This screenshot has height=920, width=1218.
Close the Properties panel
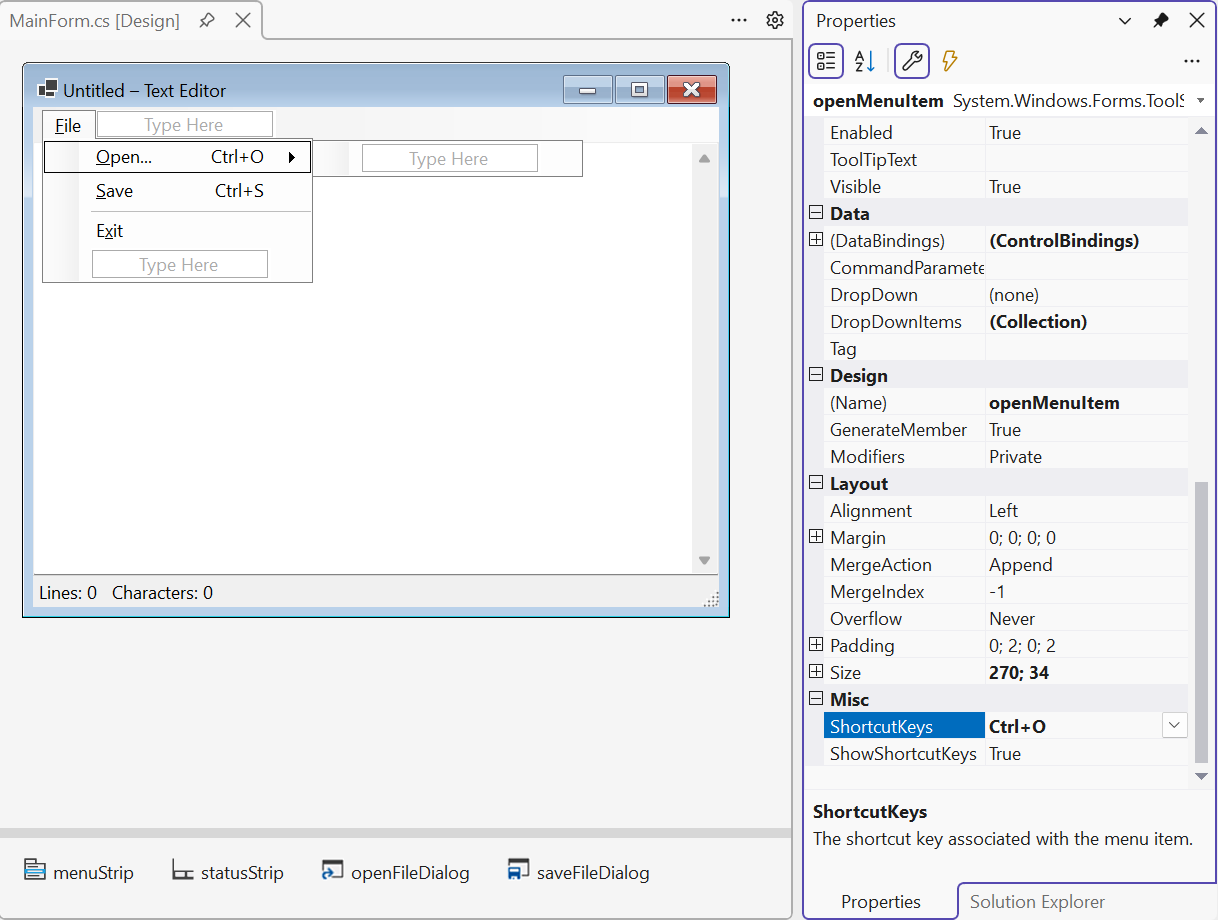coord(1197,21)
